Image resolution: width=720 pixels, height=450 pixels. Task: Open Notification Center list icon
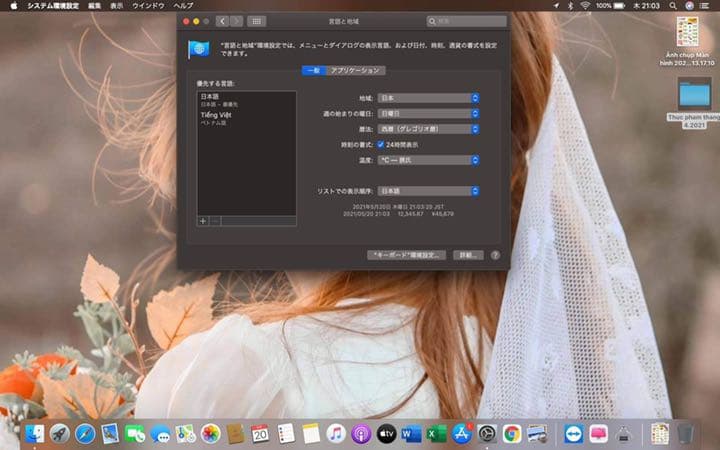click(704, 6)
